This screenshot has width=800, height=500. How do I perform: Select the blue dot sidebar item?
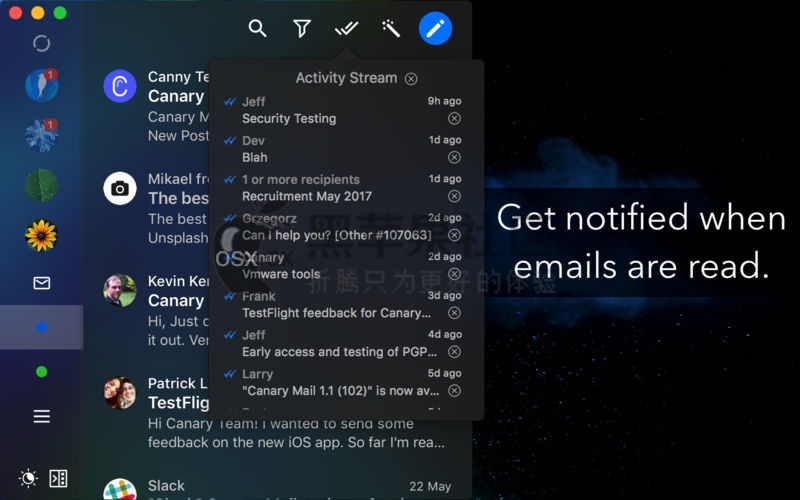(41, 327)
